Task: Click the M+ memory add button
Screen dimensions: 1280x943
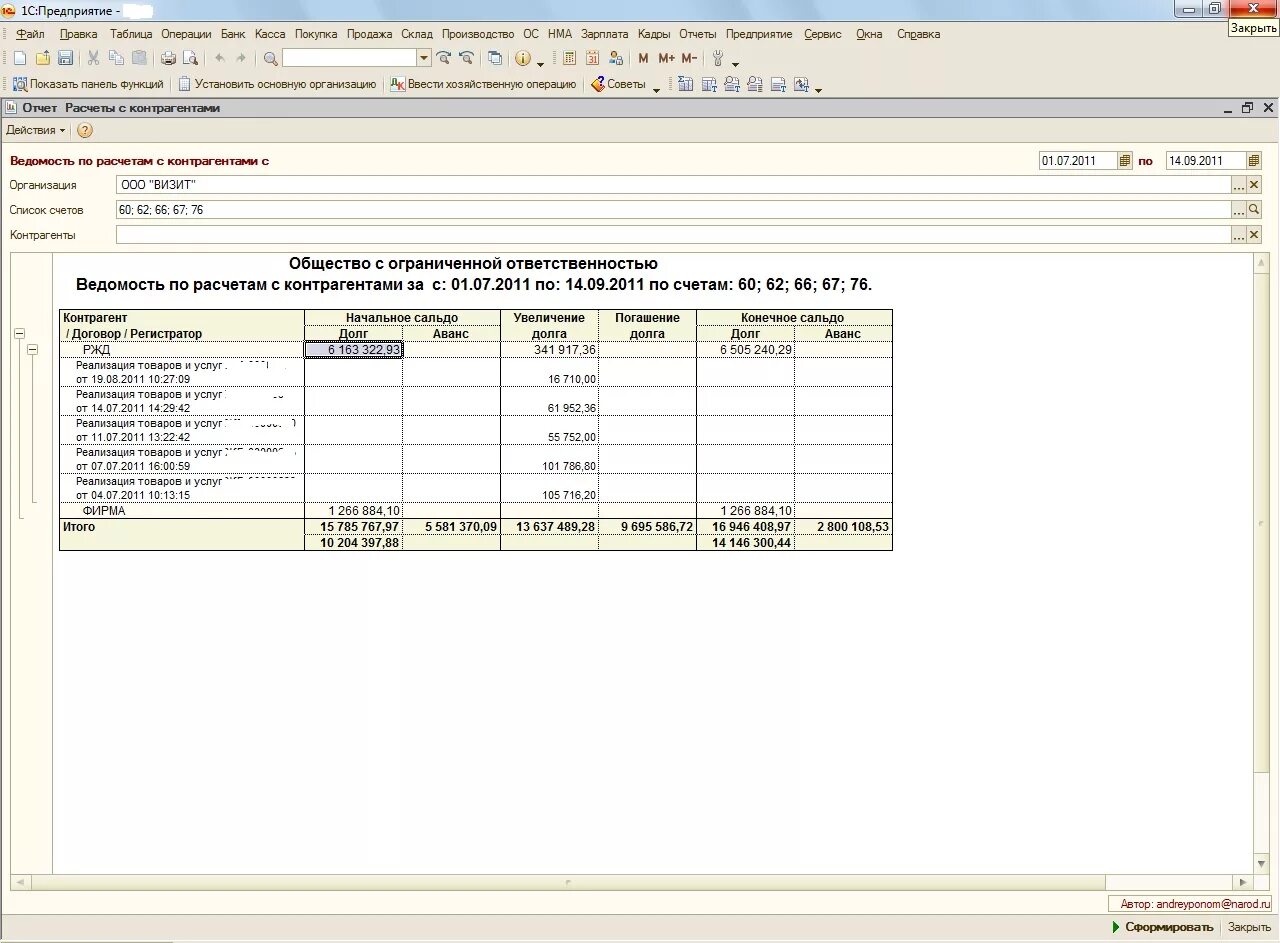Action: pyautogui.click(x=666, y=58)
